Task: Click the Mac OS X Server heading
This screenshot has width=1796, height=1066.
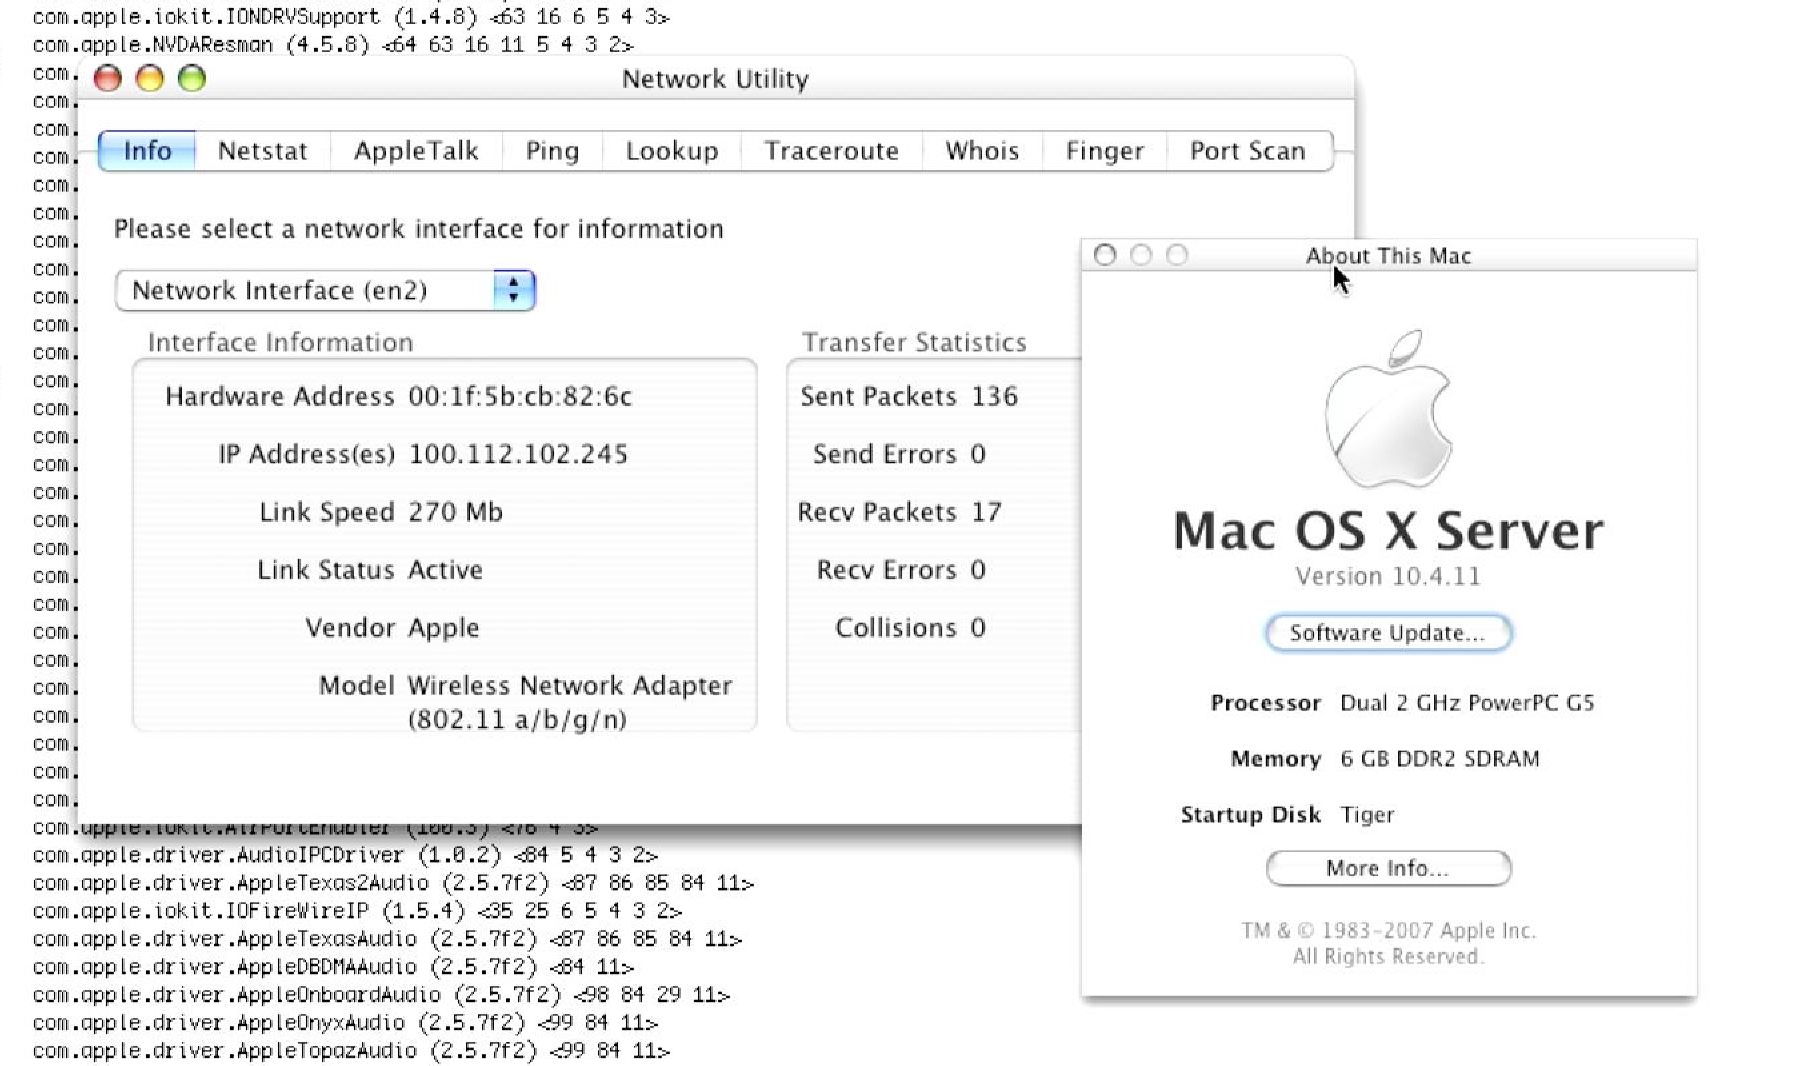Action: click(x=1388, y=531)
